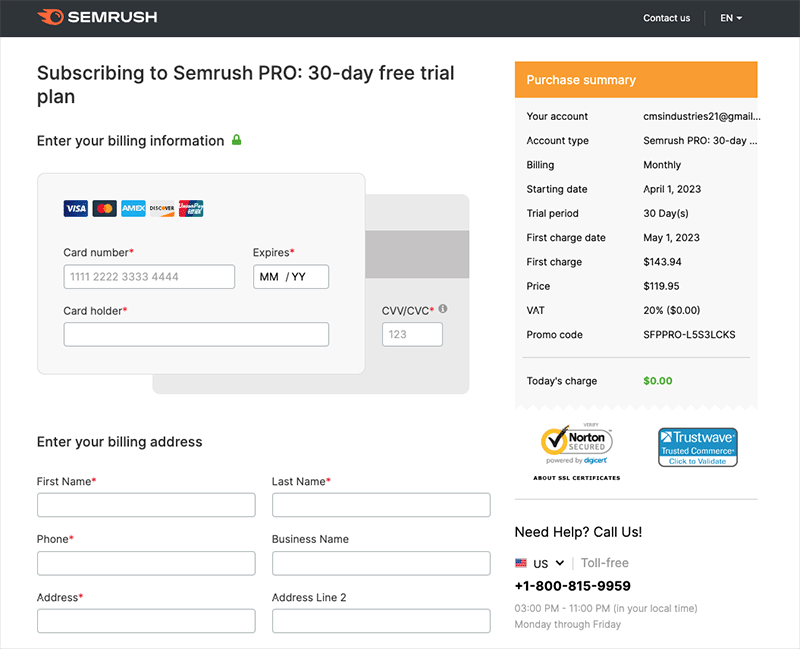Image resolution: width=800 pixels, height=649 pixels.
Task: Click the US flag icon
Action: click(521, 563)
